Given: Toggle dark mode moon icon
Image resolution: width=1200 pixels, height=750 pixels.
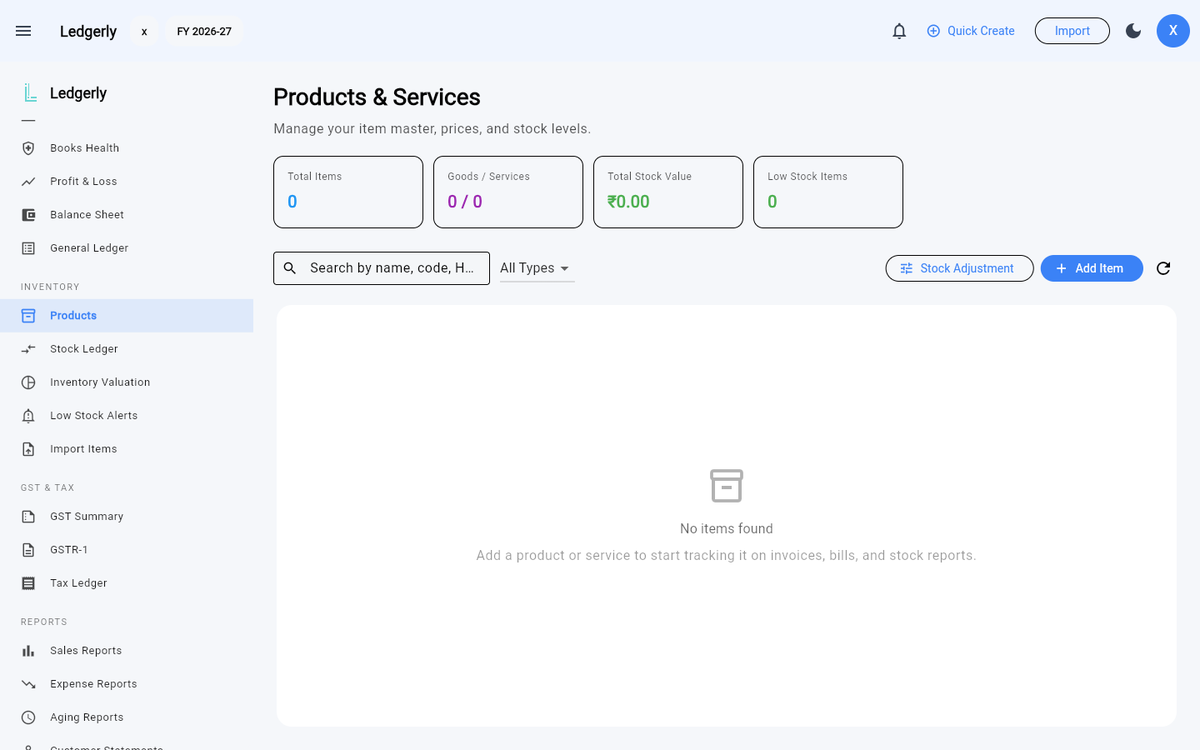Looking at the screenshot, I should click(x=1133, y=31).
